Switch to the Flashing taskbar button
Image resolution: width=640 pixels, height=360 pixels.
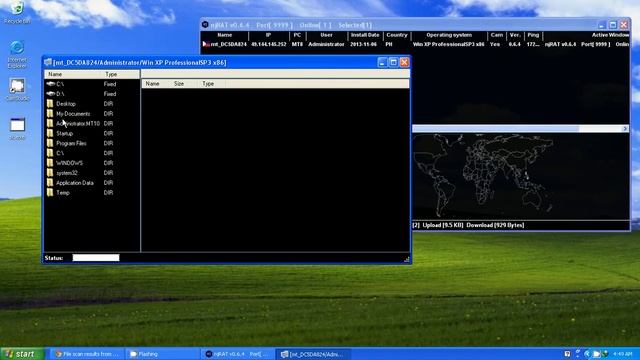[163, 354]
